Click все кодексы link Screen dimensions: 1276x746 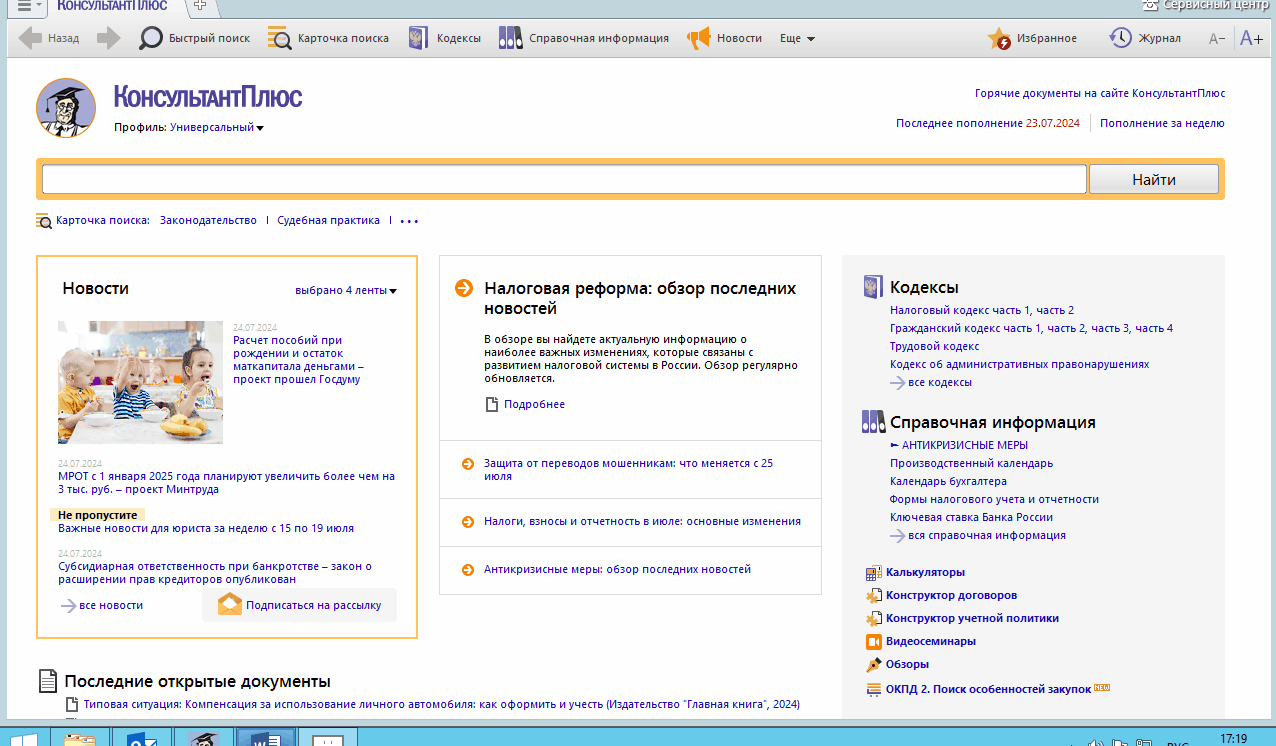pyautogui.click(x=940, y=383)
